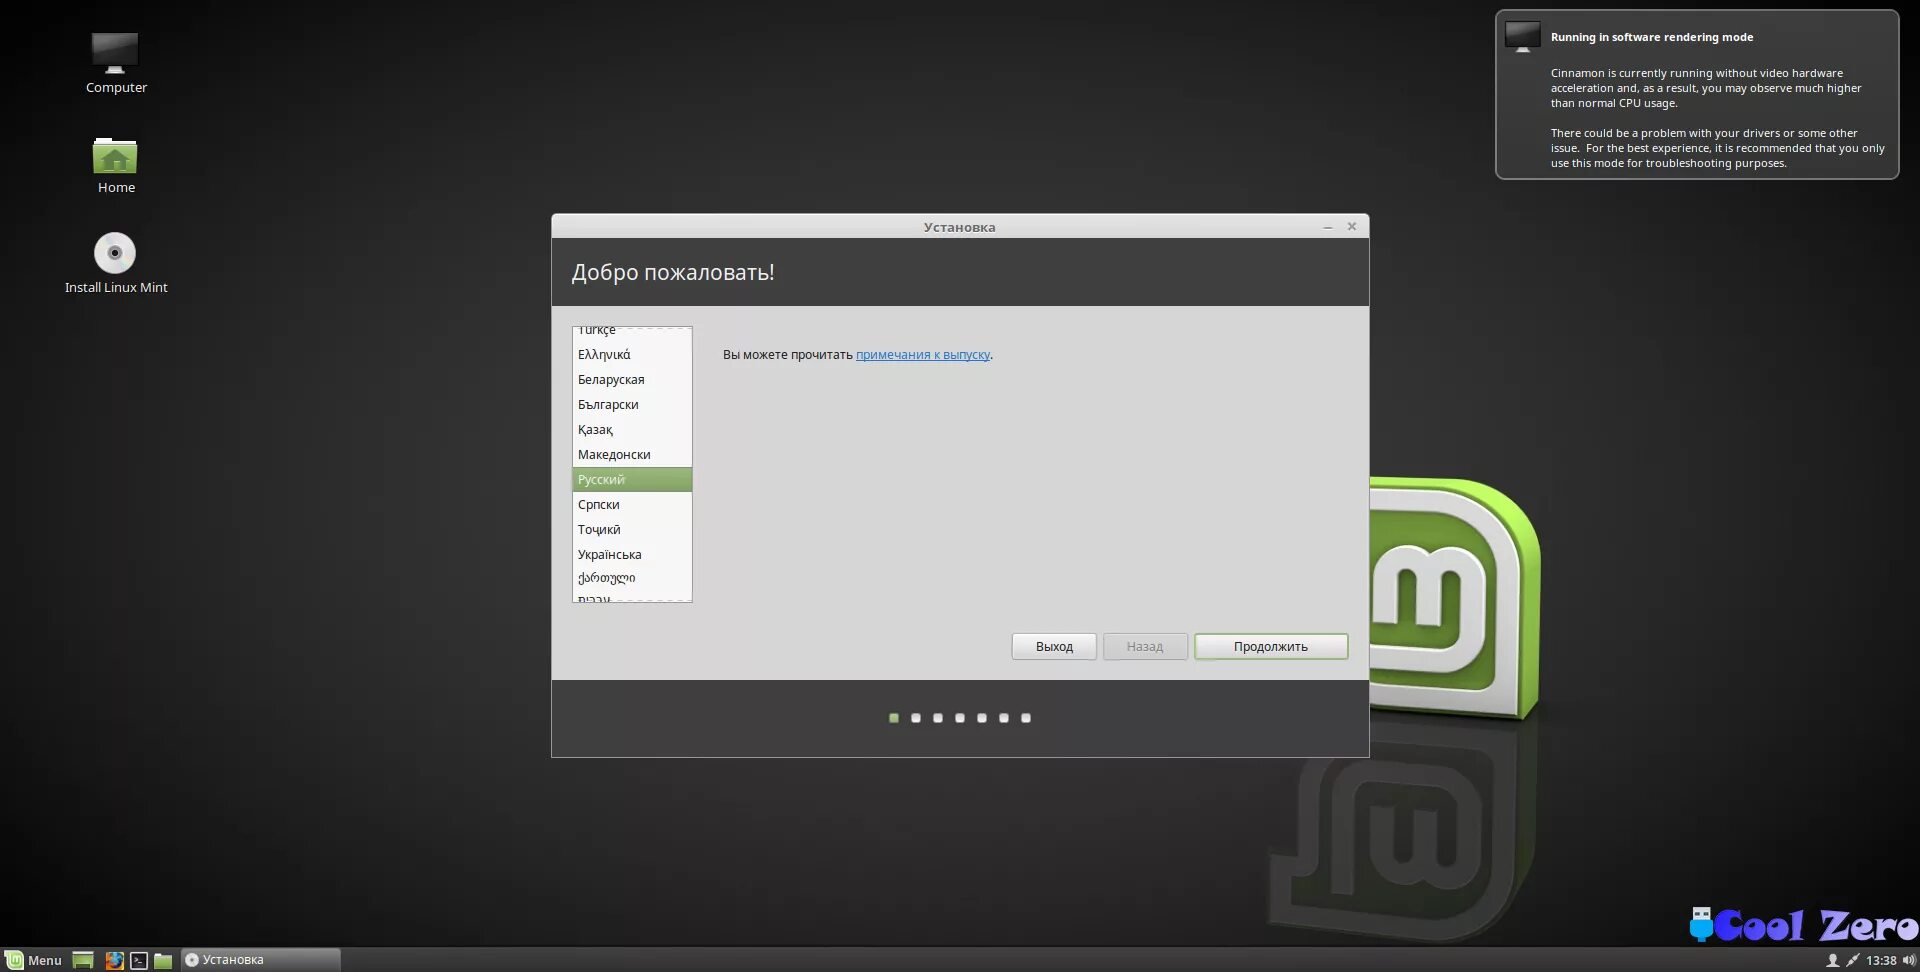Select Беларуская in the language list
Viewport: 1920px width, 972px height.
coord(632,379)
